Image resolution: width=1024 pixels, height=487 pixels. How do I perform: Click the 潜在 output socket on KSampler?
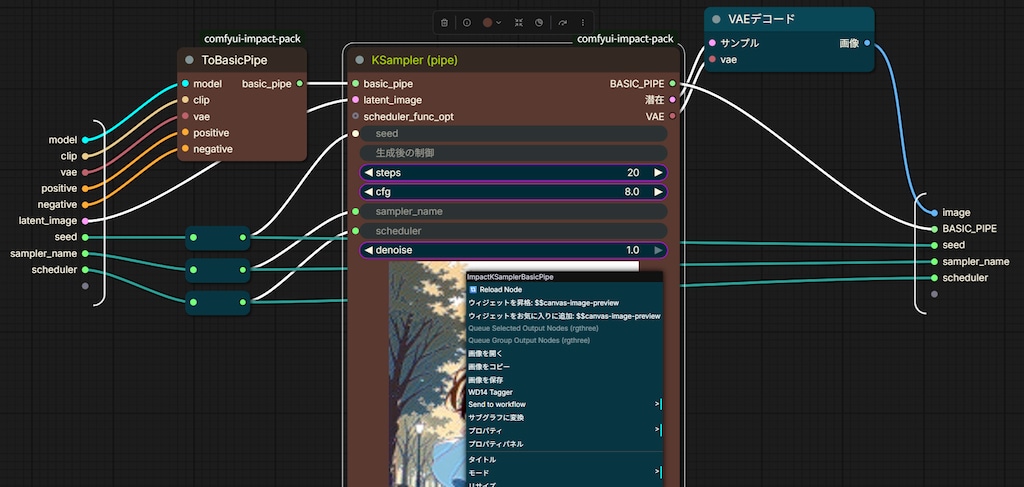[673, 100]
